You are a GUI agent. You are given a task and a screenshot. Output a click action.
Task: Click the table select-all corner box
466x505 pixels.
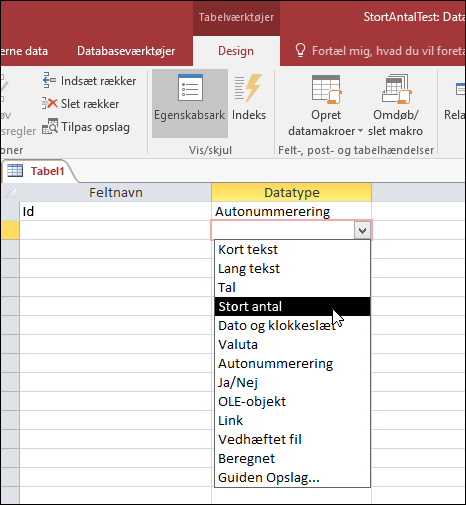(x=10, y=192)
